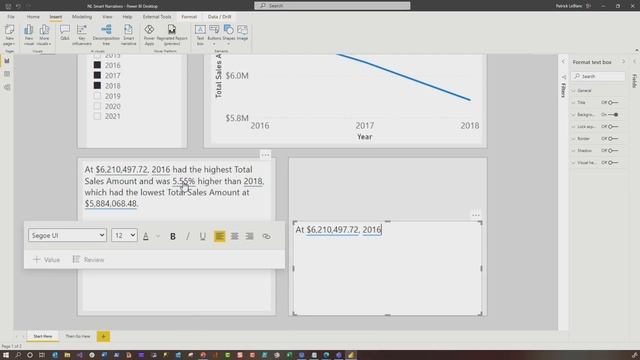Image resolution: width=640 pixels, height=360 pixels.
Task: Check the 2021 year checkbox
Action: (97, 116)
